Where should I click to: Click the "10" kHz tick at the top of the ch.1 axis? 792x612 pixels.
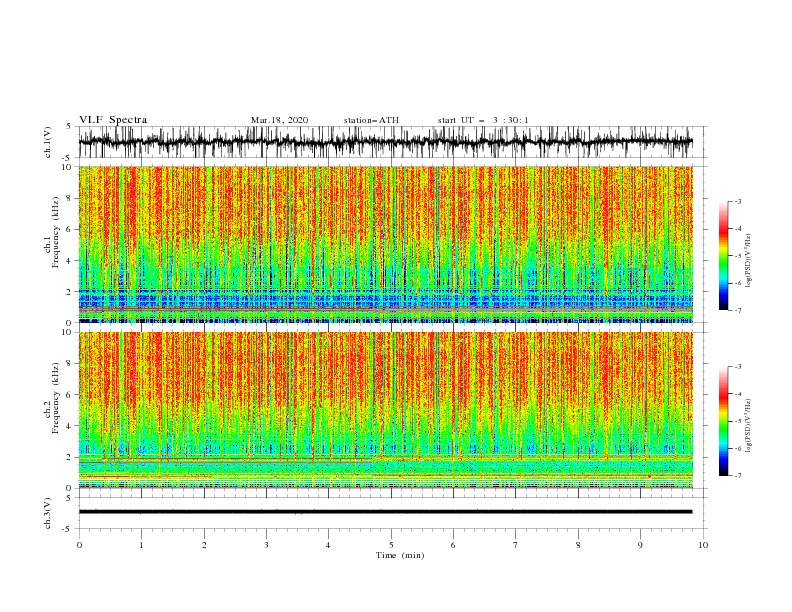pyautogui.click(x=67, y=167)
